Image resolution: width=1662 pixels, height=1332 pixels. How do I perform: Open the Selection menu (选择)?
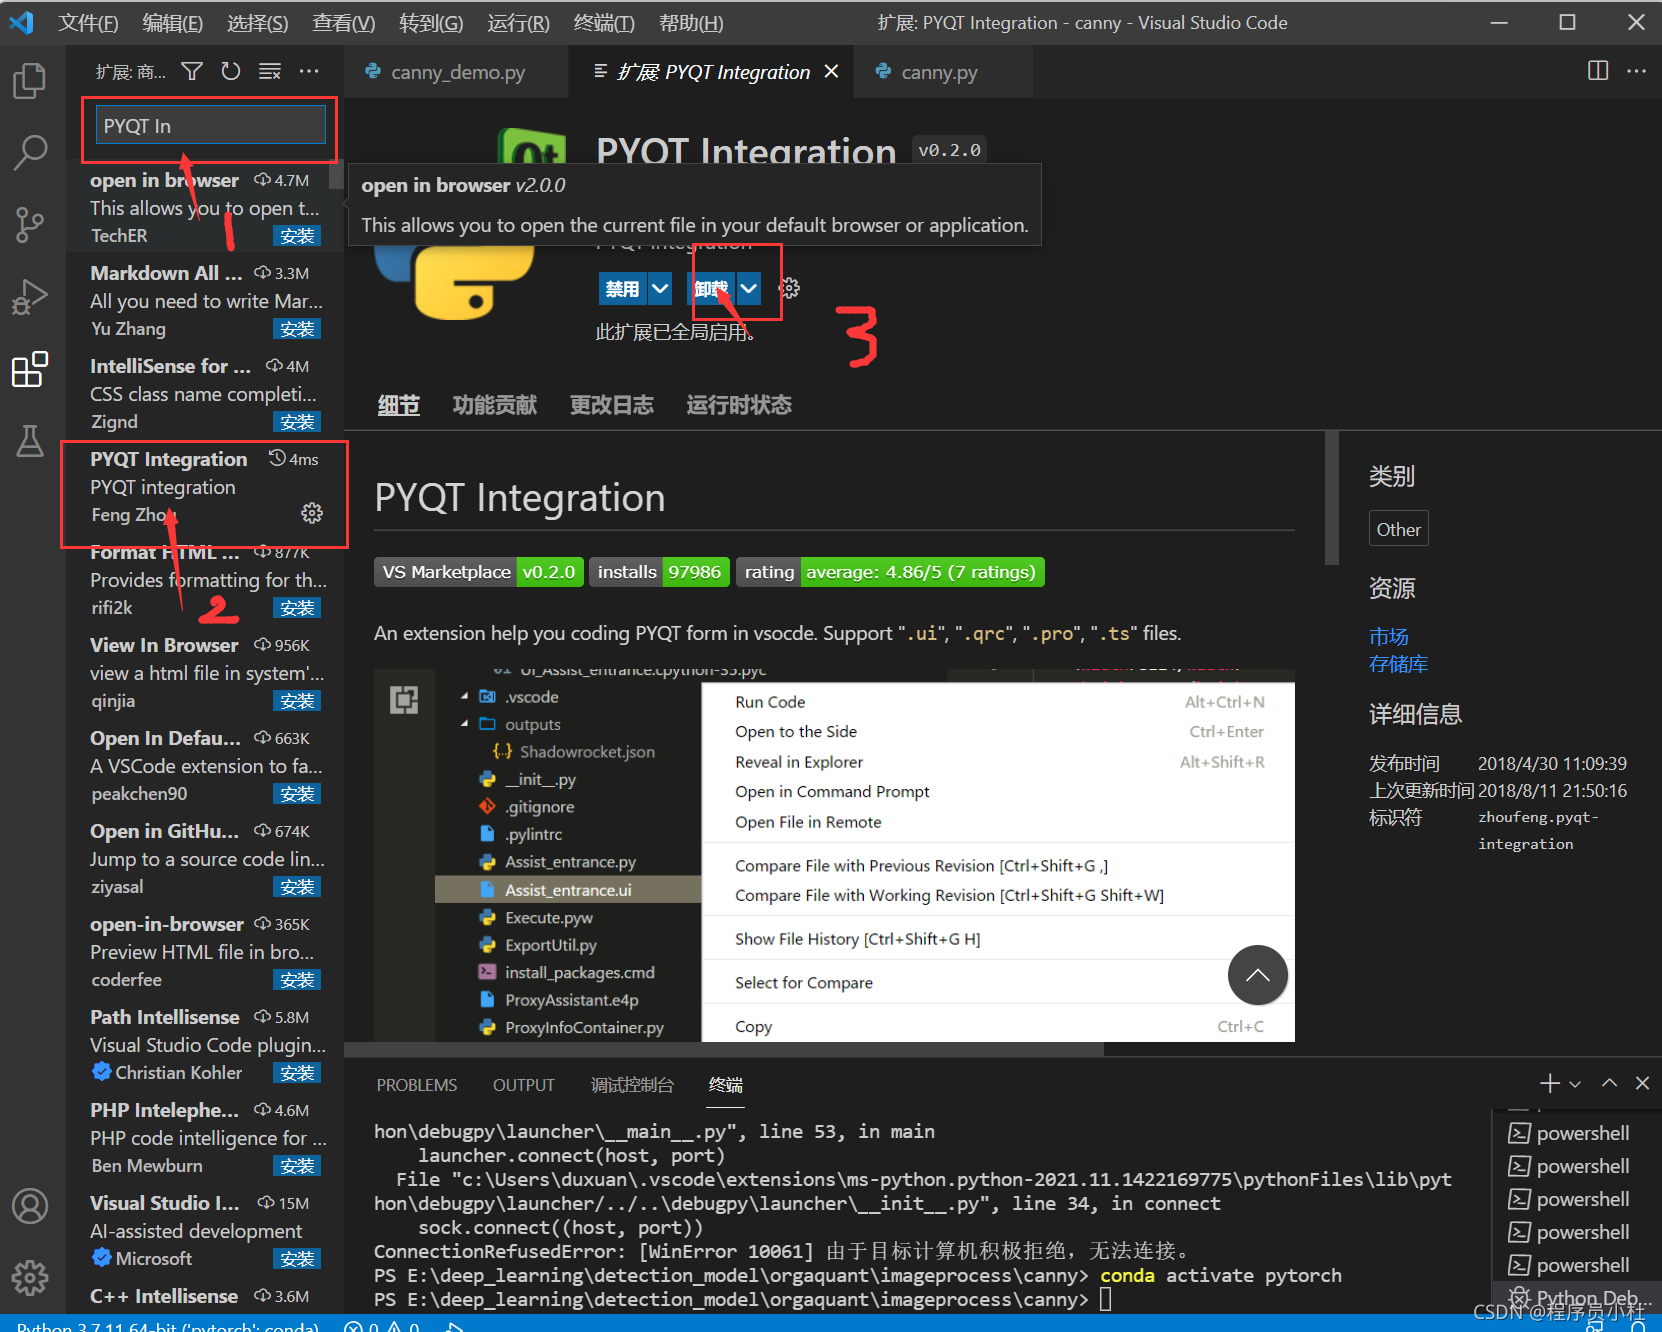[257, 23]
